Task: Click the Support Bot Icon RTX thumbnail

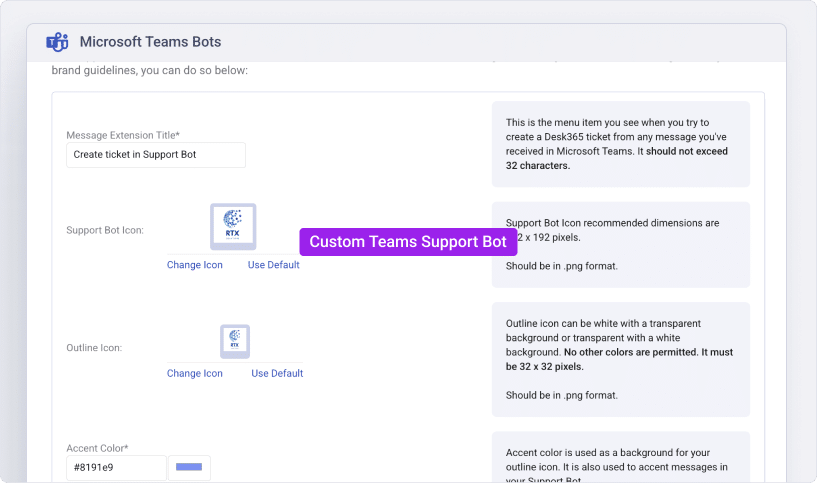Action: (x=233, y=227)
